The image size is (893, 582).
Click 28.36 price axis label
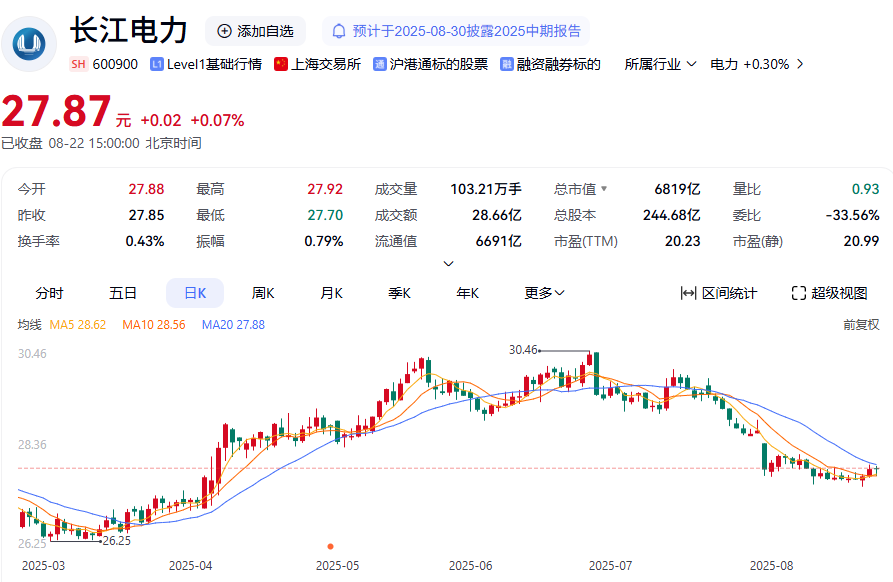coord(32,445)
